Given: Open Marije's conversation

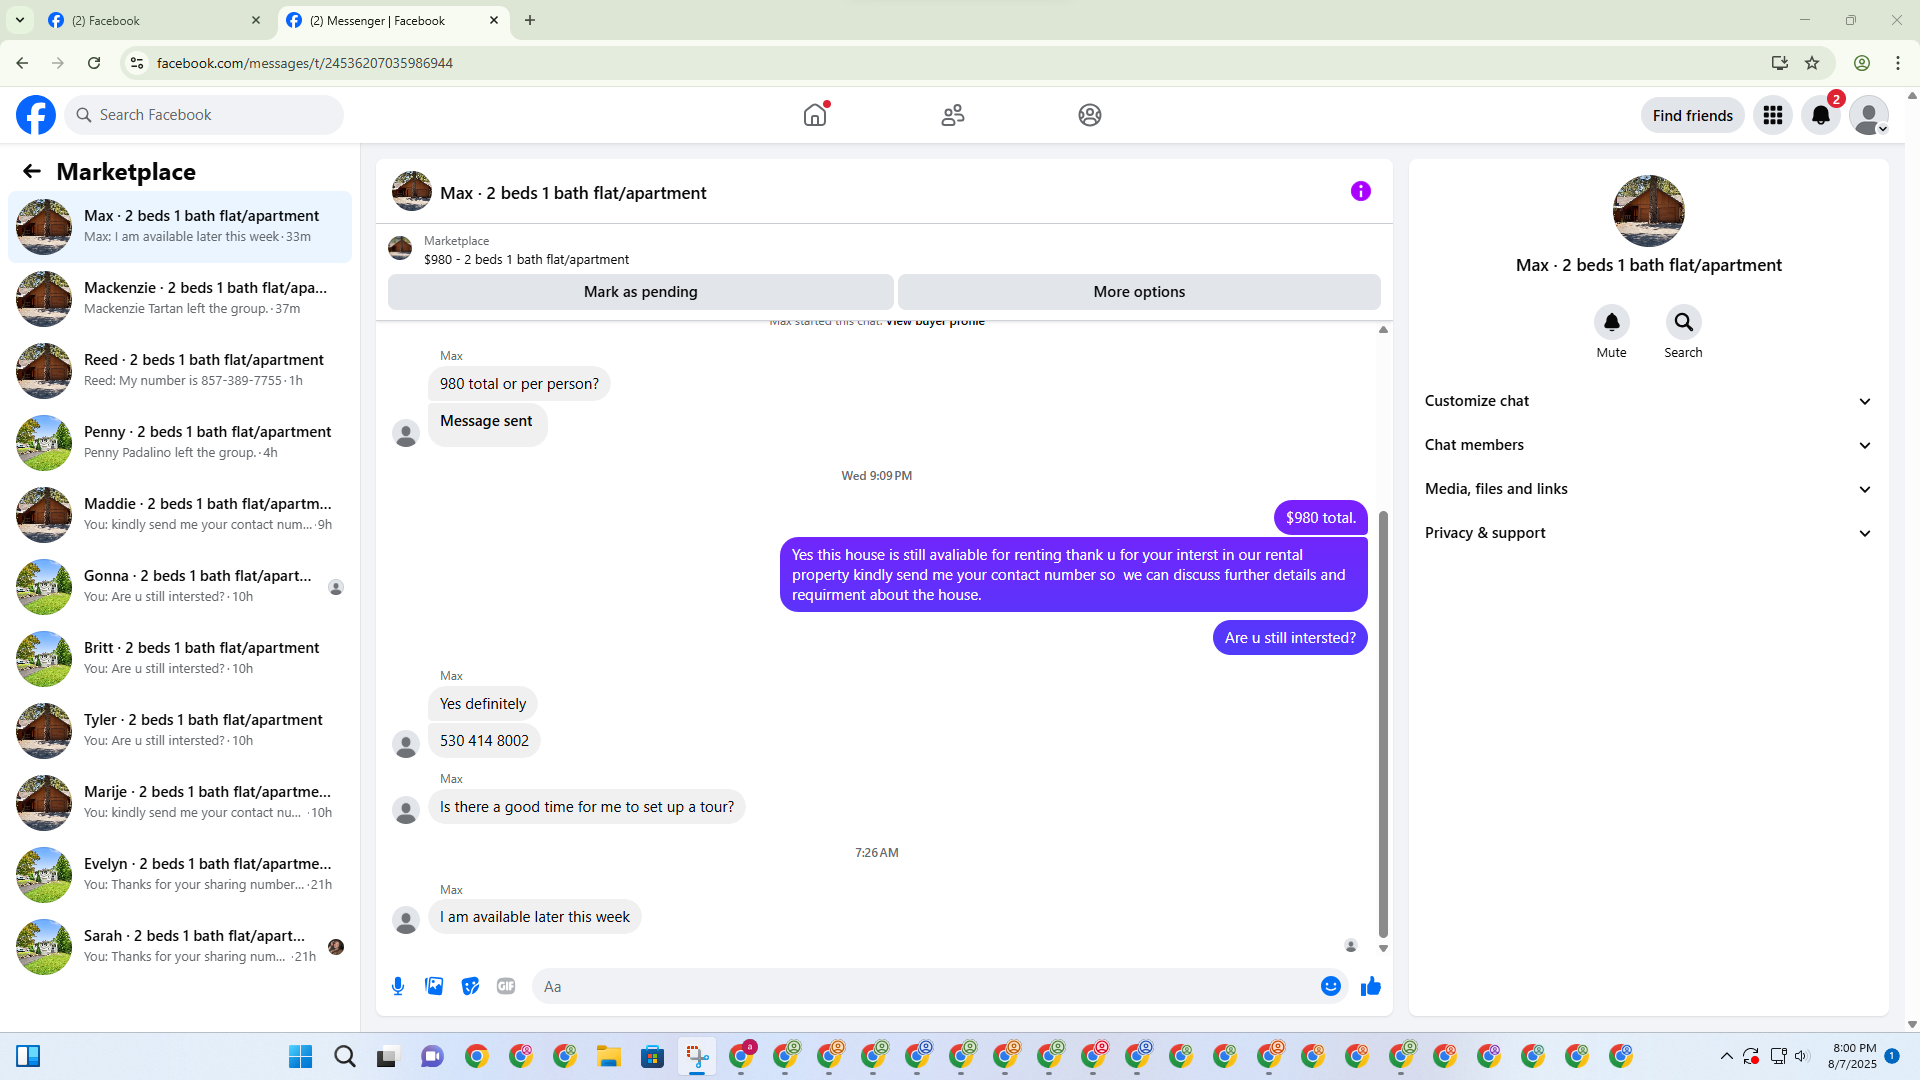Looking at the screenshot, I should point(180,802).
